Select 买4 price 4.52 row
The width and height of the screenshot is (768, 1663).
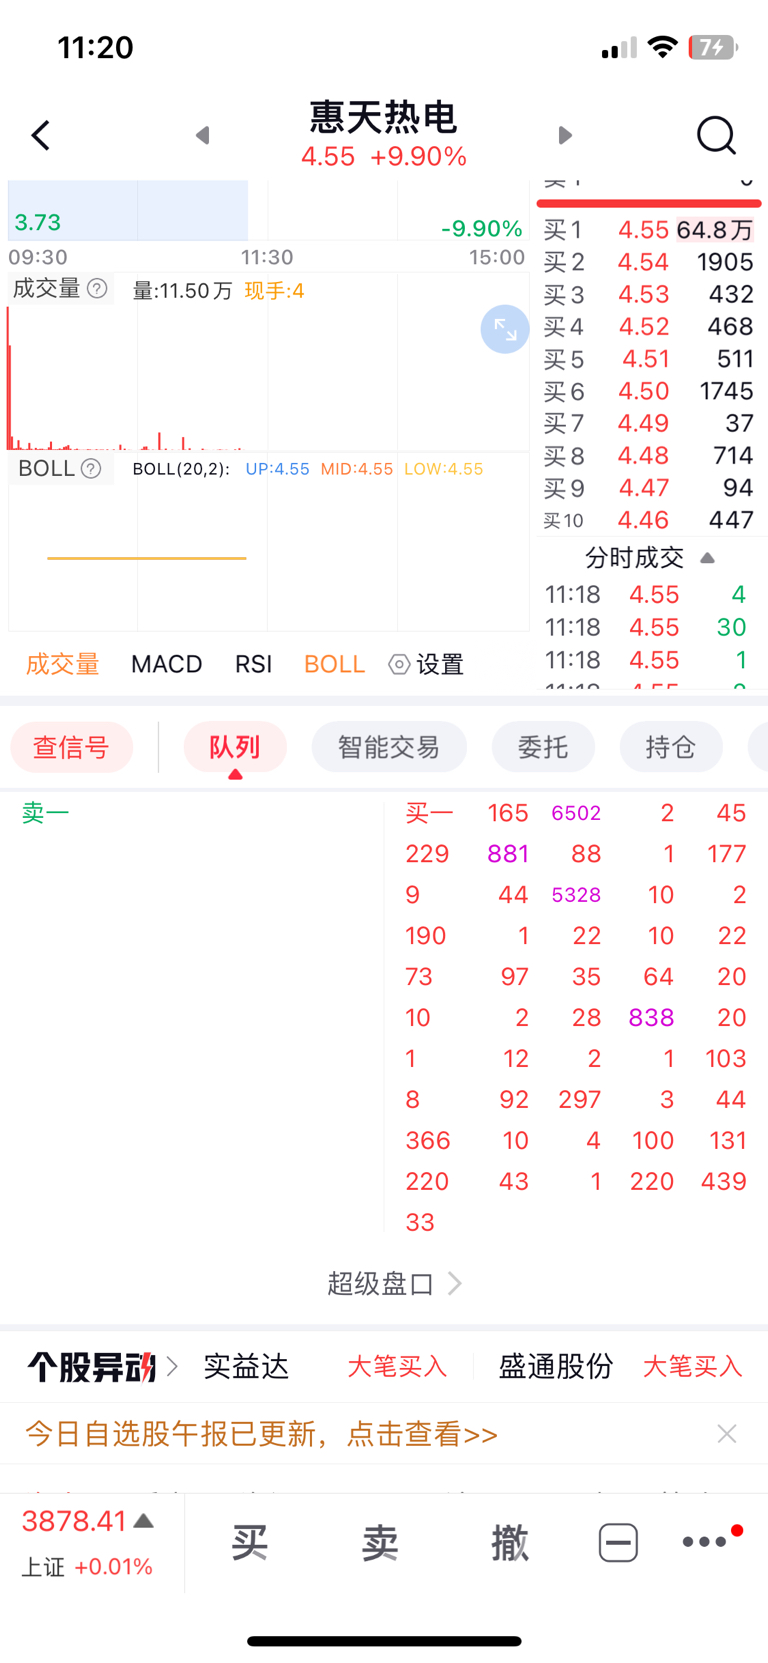click(x=648, y=326)
